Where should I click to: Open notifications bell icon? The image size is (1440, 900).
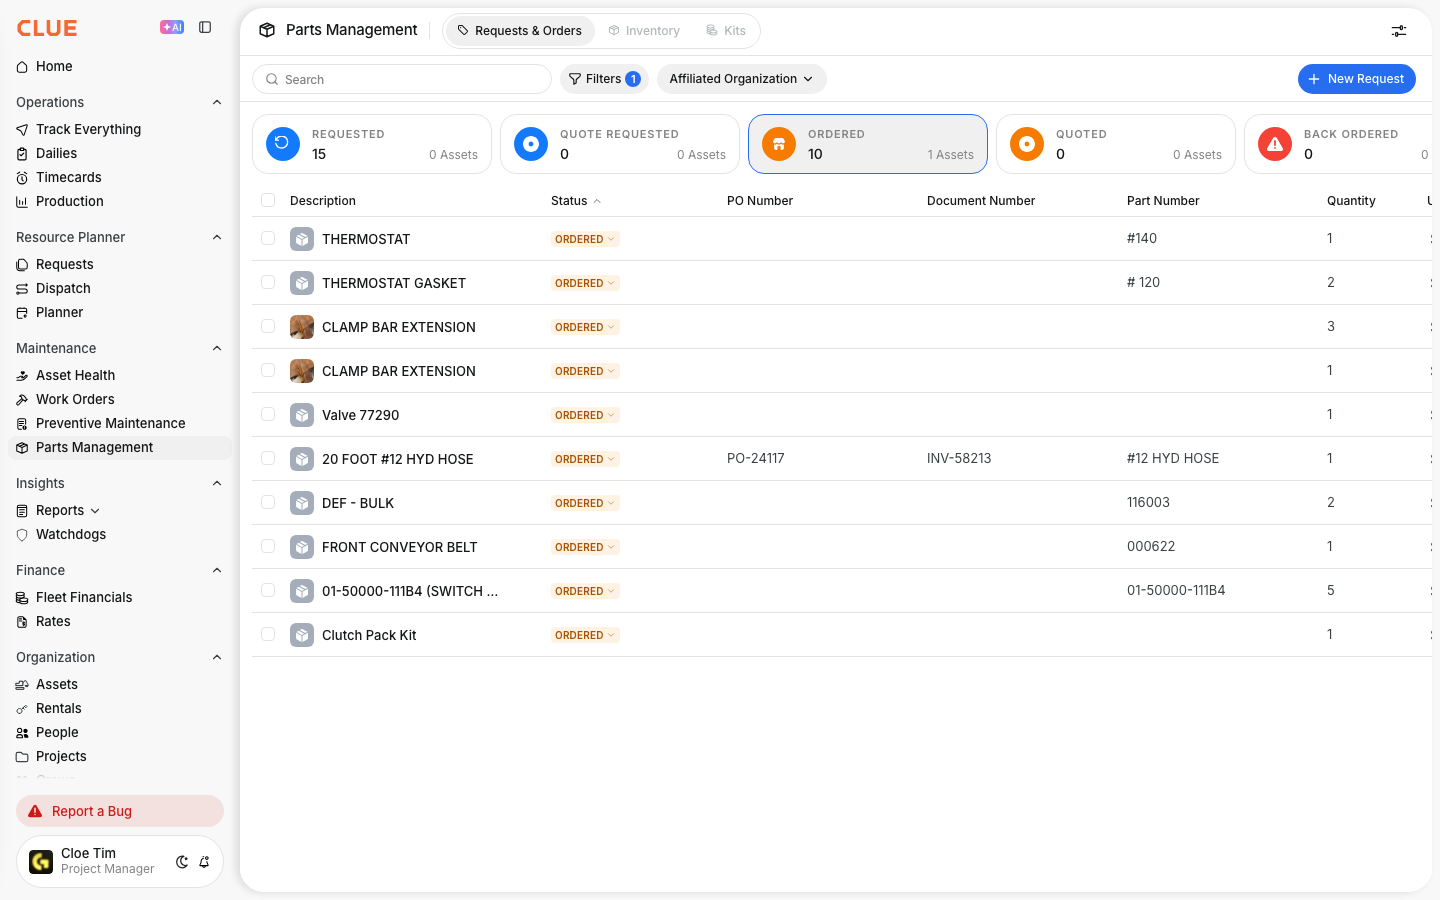pyautogui.click(x=204, y=862)
